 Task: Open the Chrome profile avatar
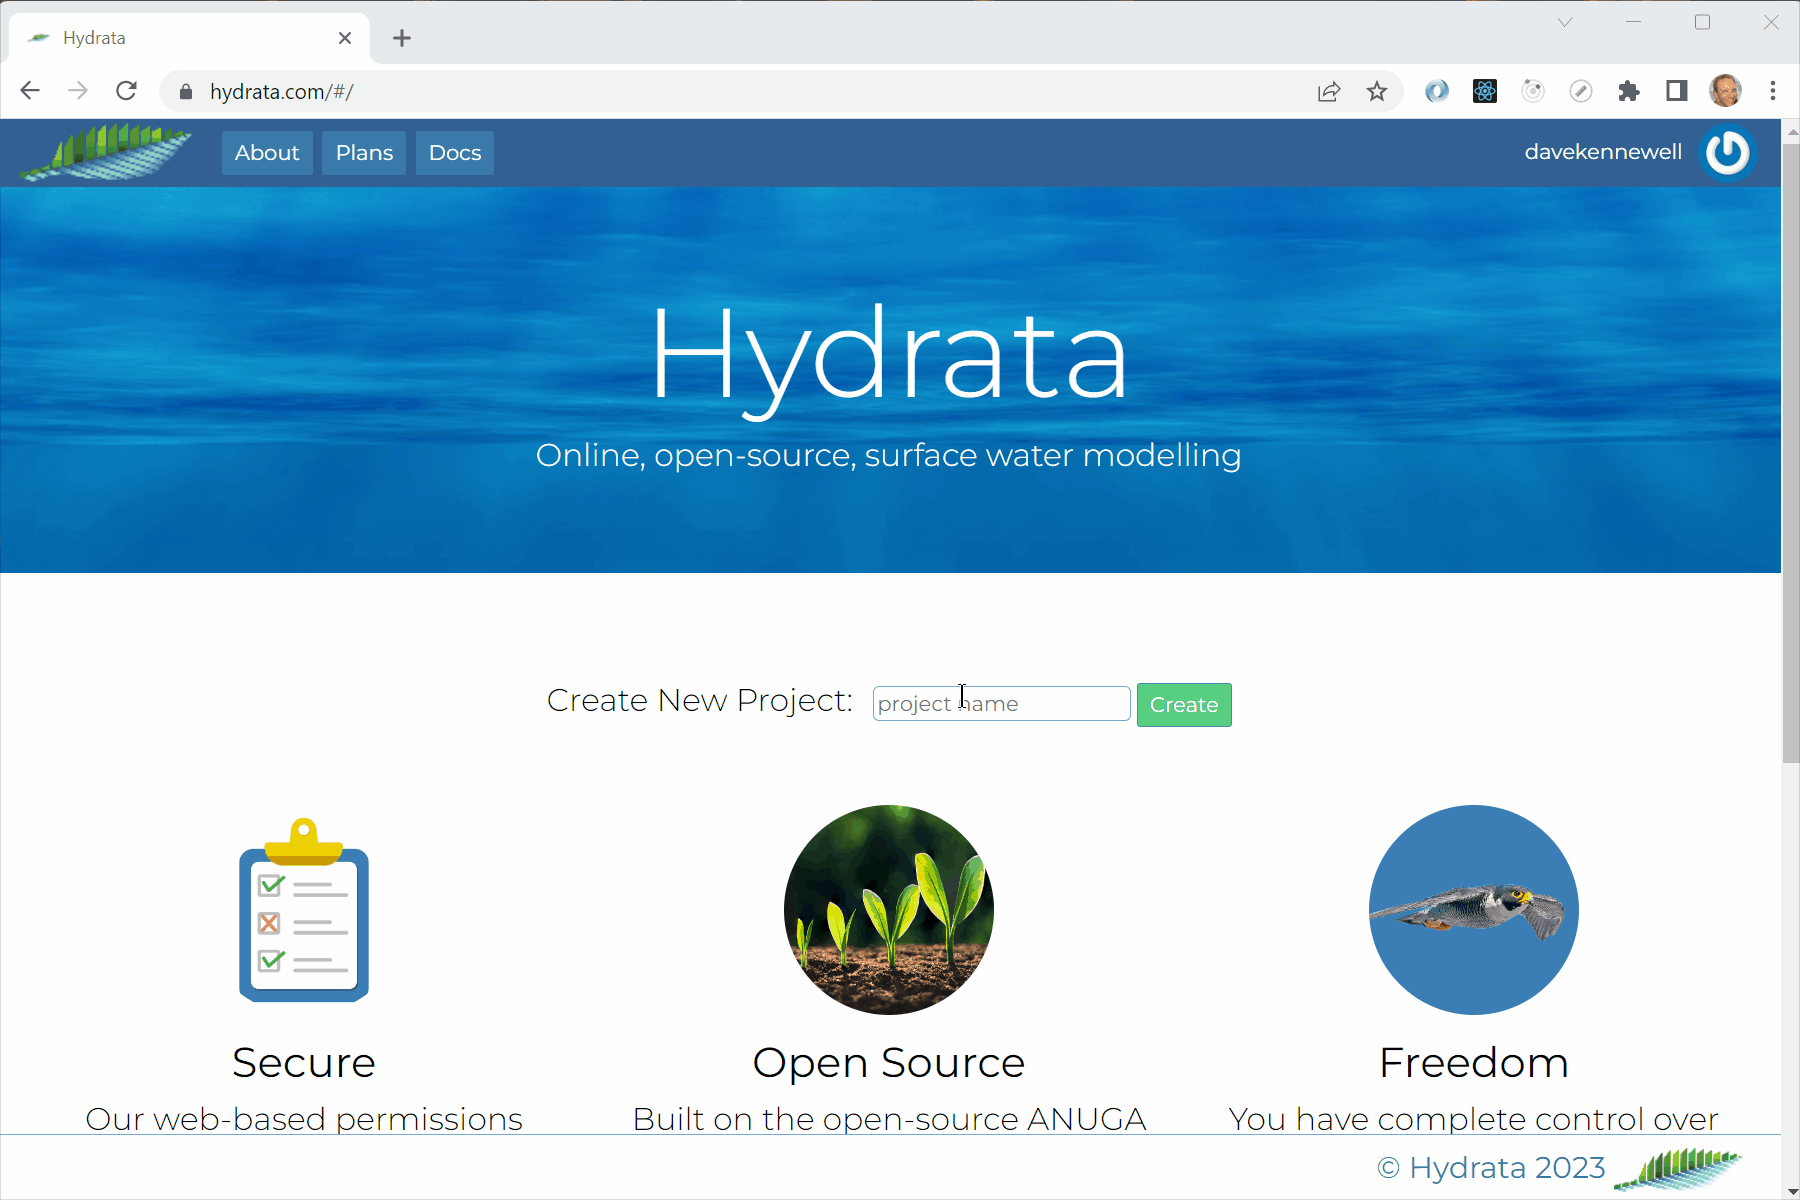click(x=1725, y=92)
